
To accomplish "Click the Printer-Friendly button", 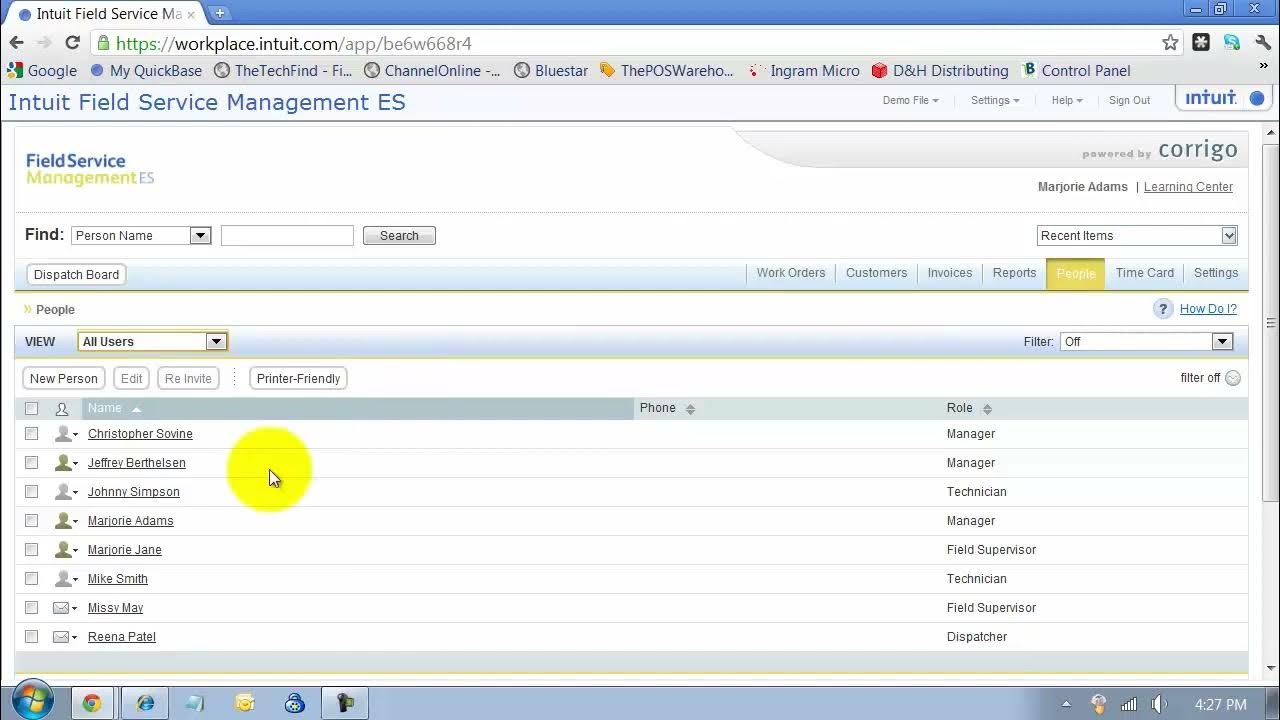I will [x=298, y=379].
